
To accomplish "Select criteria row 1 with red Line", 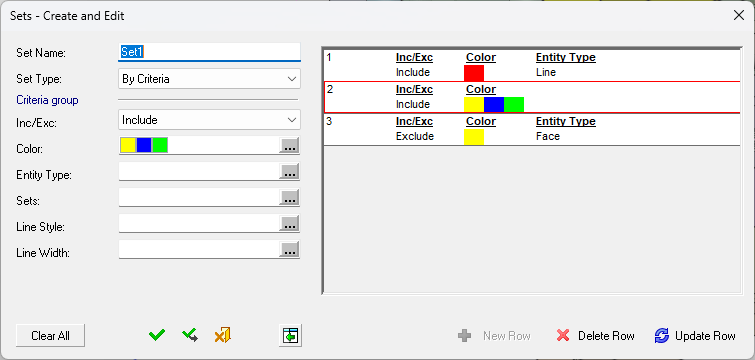I will click(532, 65).
